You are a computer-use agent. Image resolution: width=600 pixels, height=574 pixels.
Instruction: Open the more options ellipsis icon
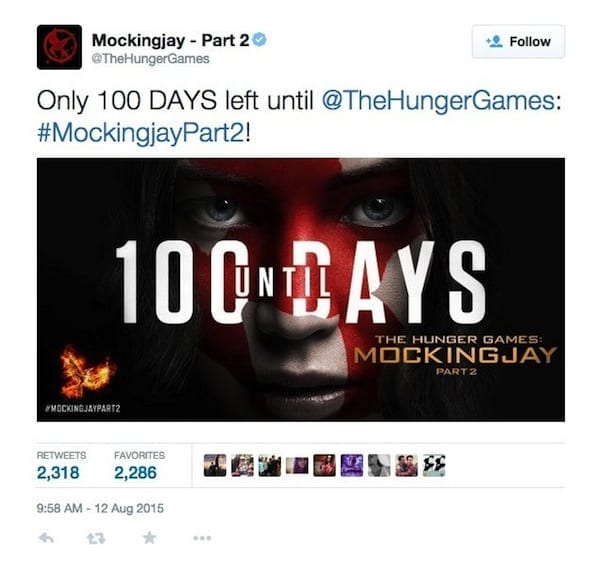point(202,538)
